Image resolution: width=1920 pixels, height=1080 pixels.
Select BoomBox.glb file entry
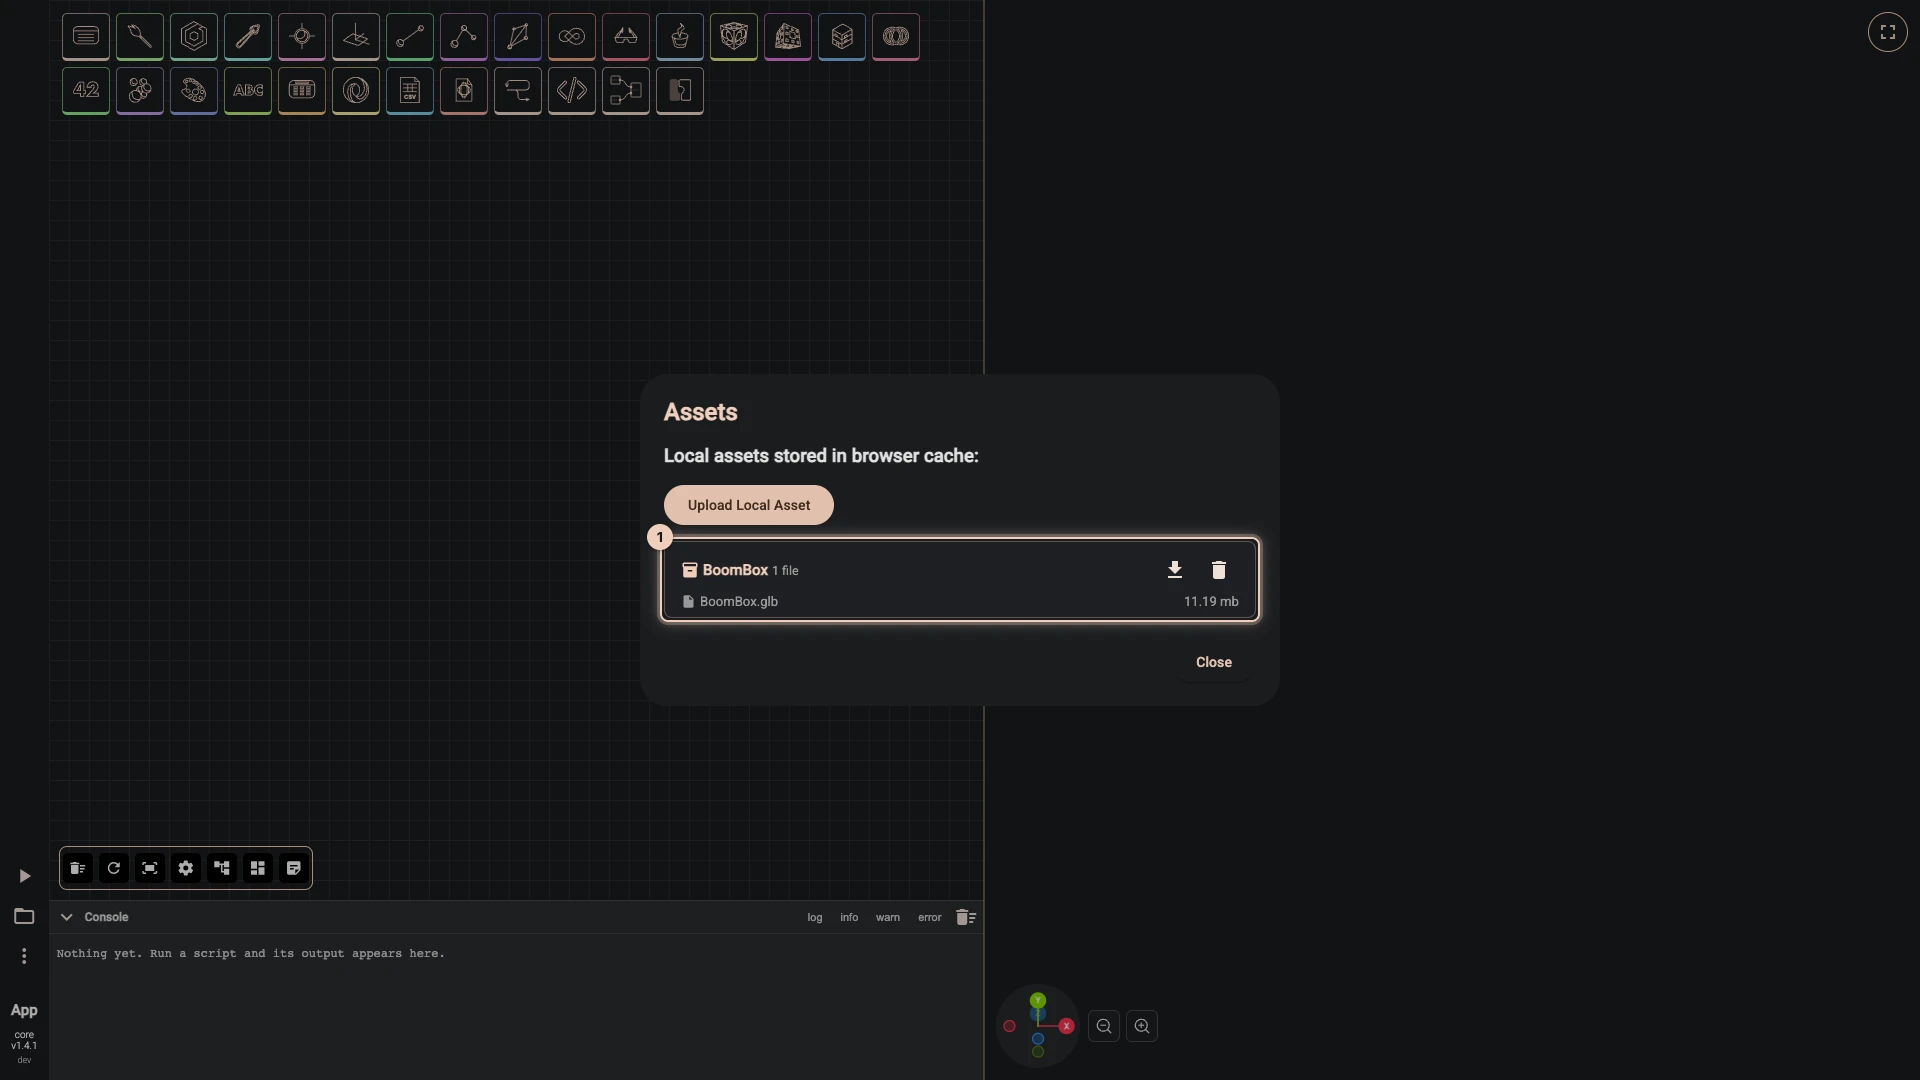click(x=960, y=601)
